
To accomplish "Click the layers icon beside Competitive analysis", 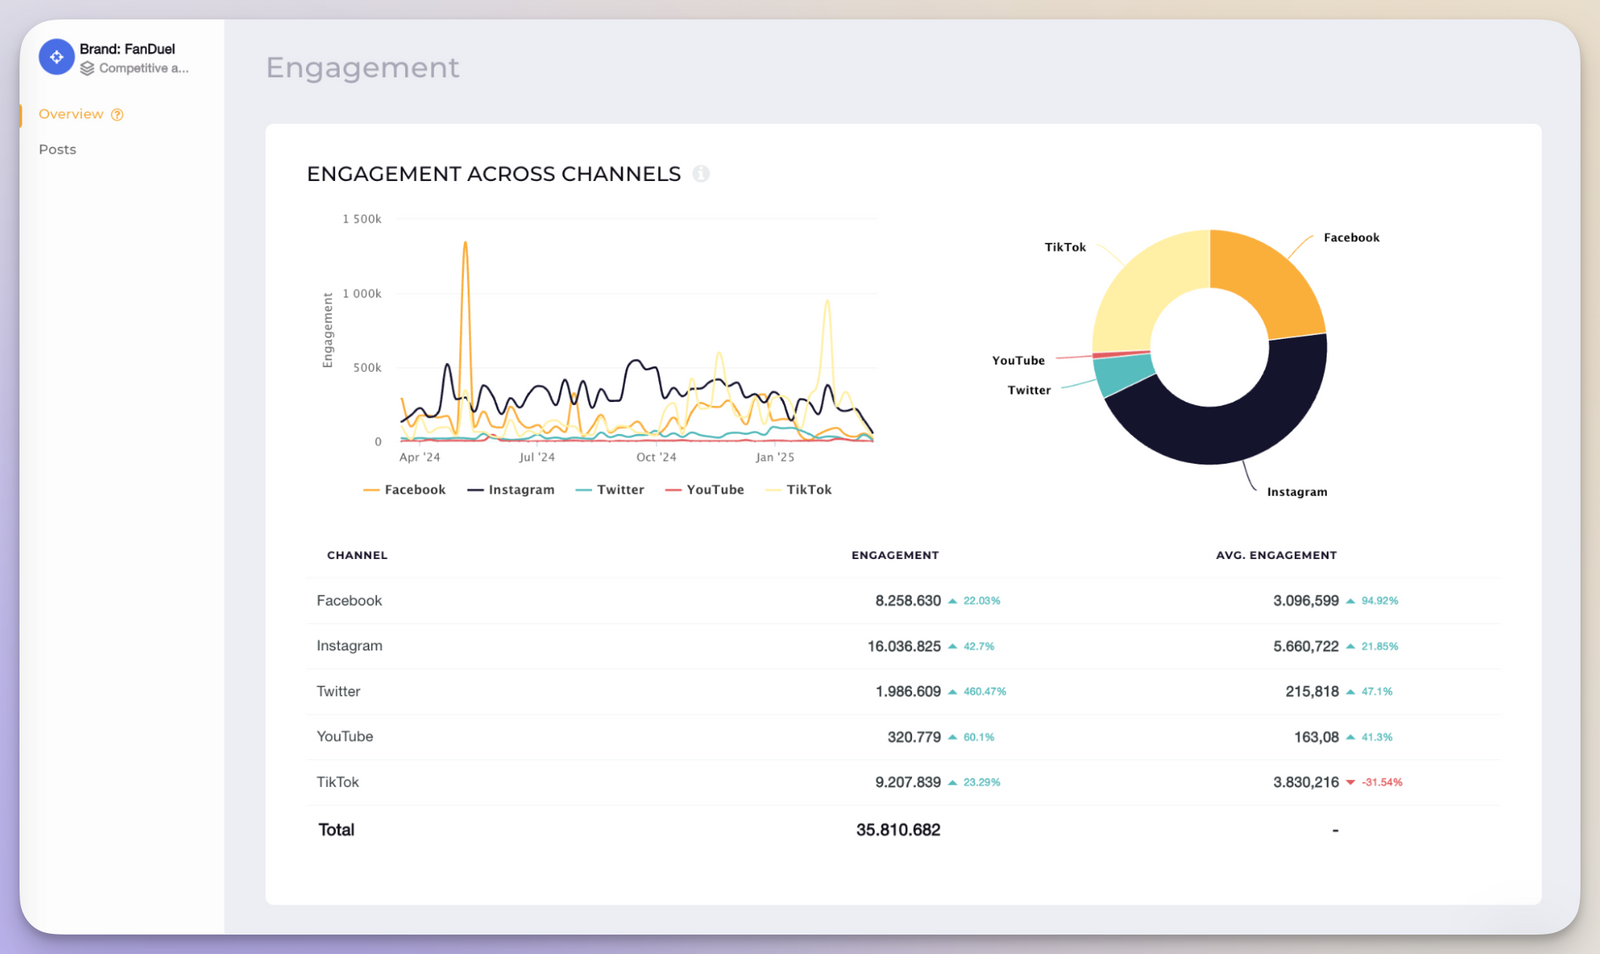I will tap(88, 68).
